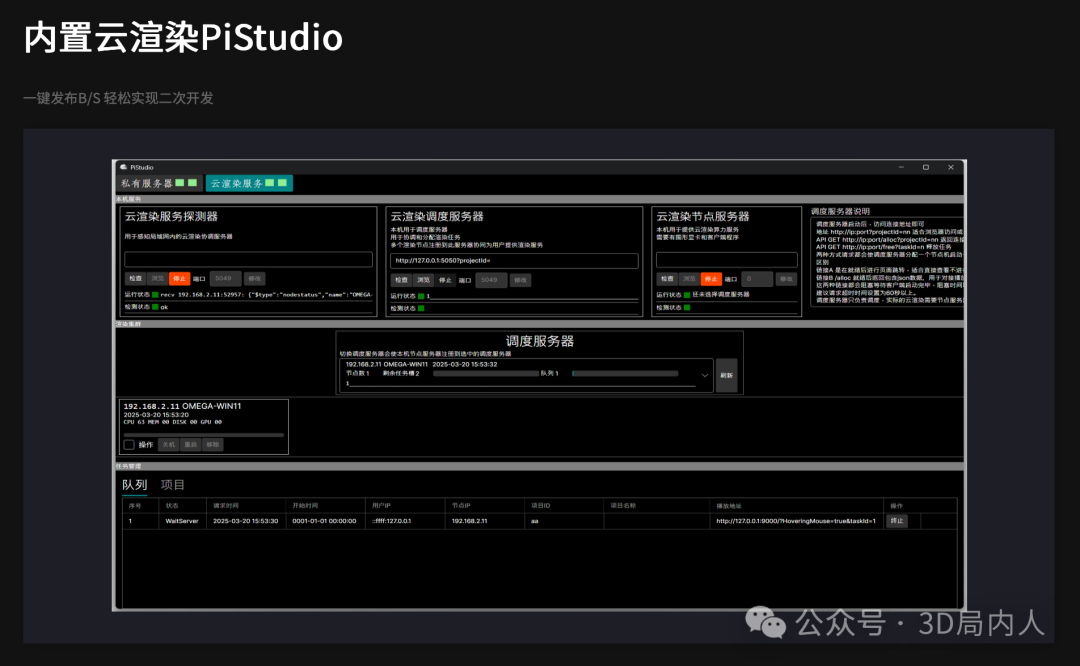Viewport: 1080px width, 666px height.
Task: Click 关机 on the OMEGA-WIN11 node card
Action: click(169, 445)
